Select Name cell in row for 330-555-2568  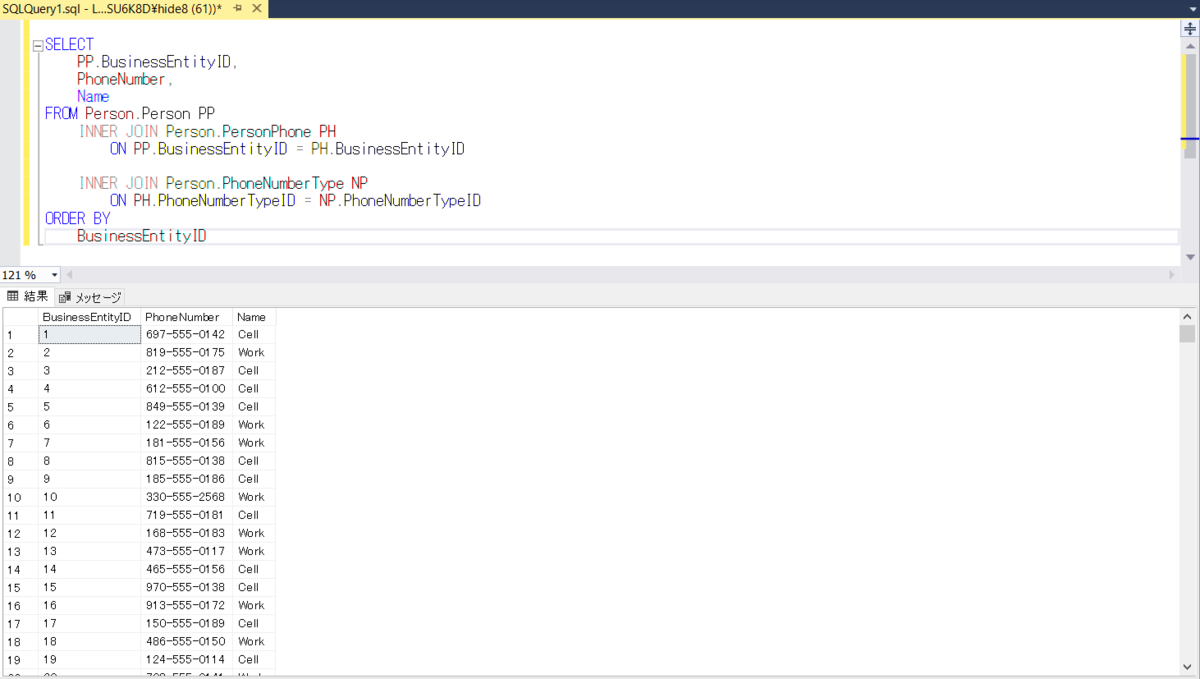[254, 497]
